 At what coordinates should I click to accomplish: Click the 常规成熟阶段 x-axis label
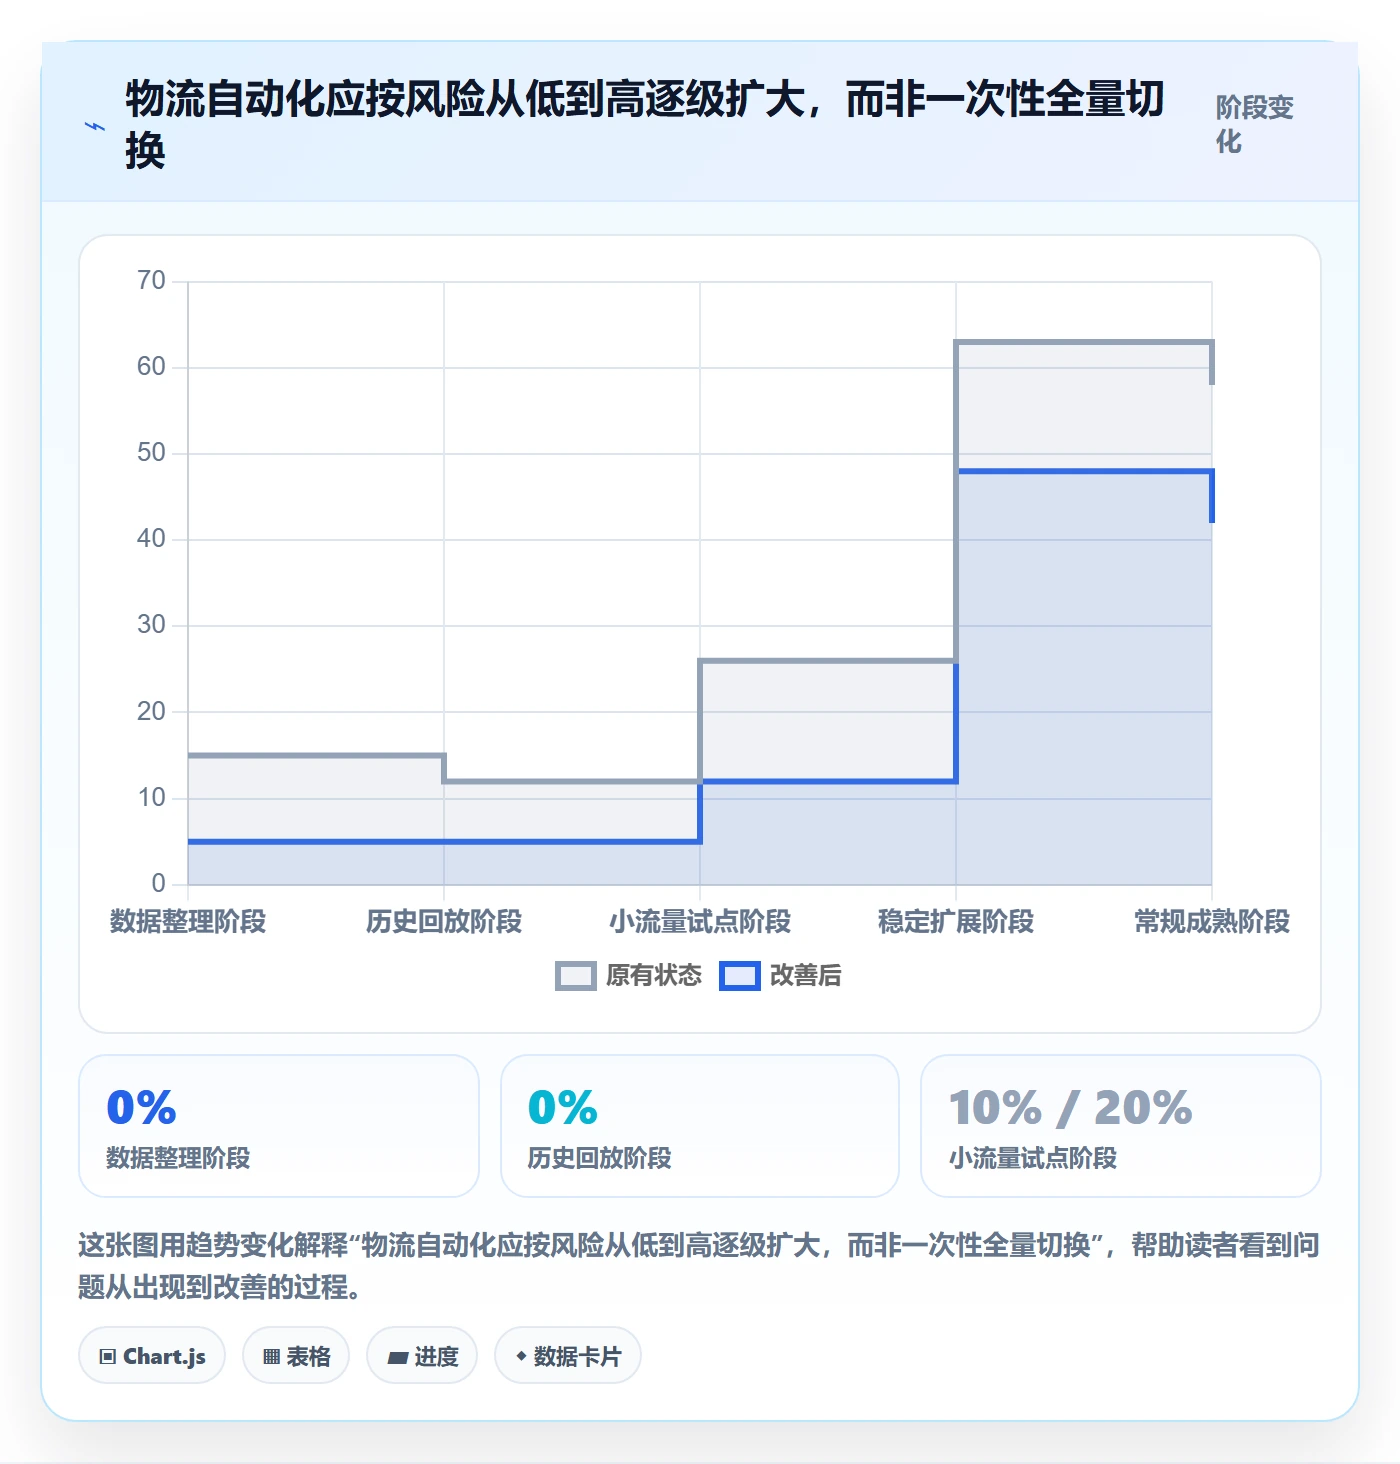coord(1212,921)
